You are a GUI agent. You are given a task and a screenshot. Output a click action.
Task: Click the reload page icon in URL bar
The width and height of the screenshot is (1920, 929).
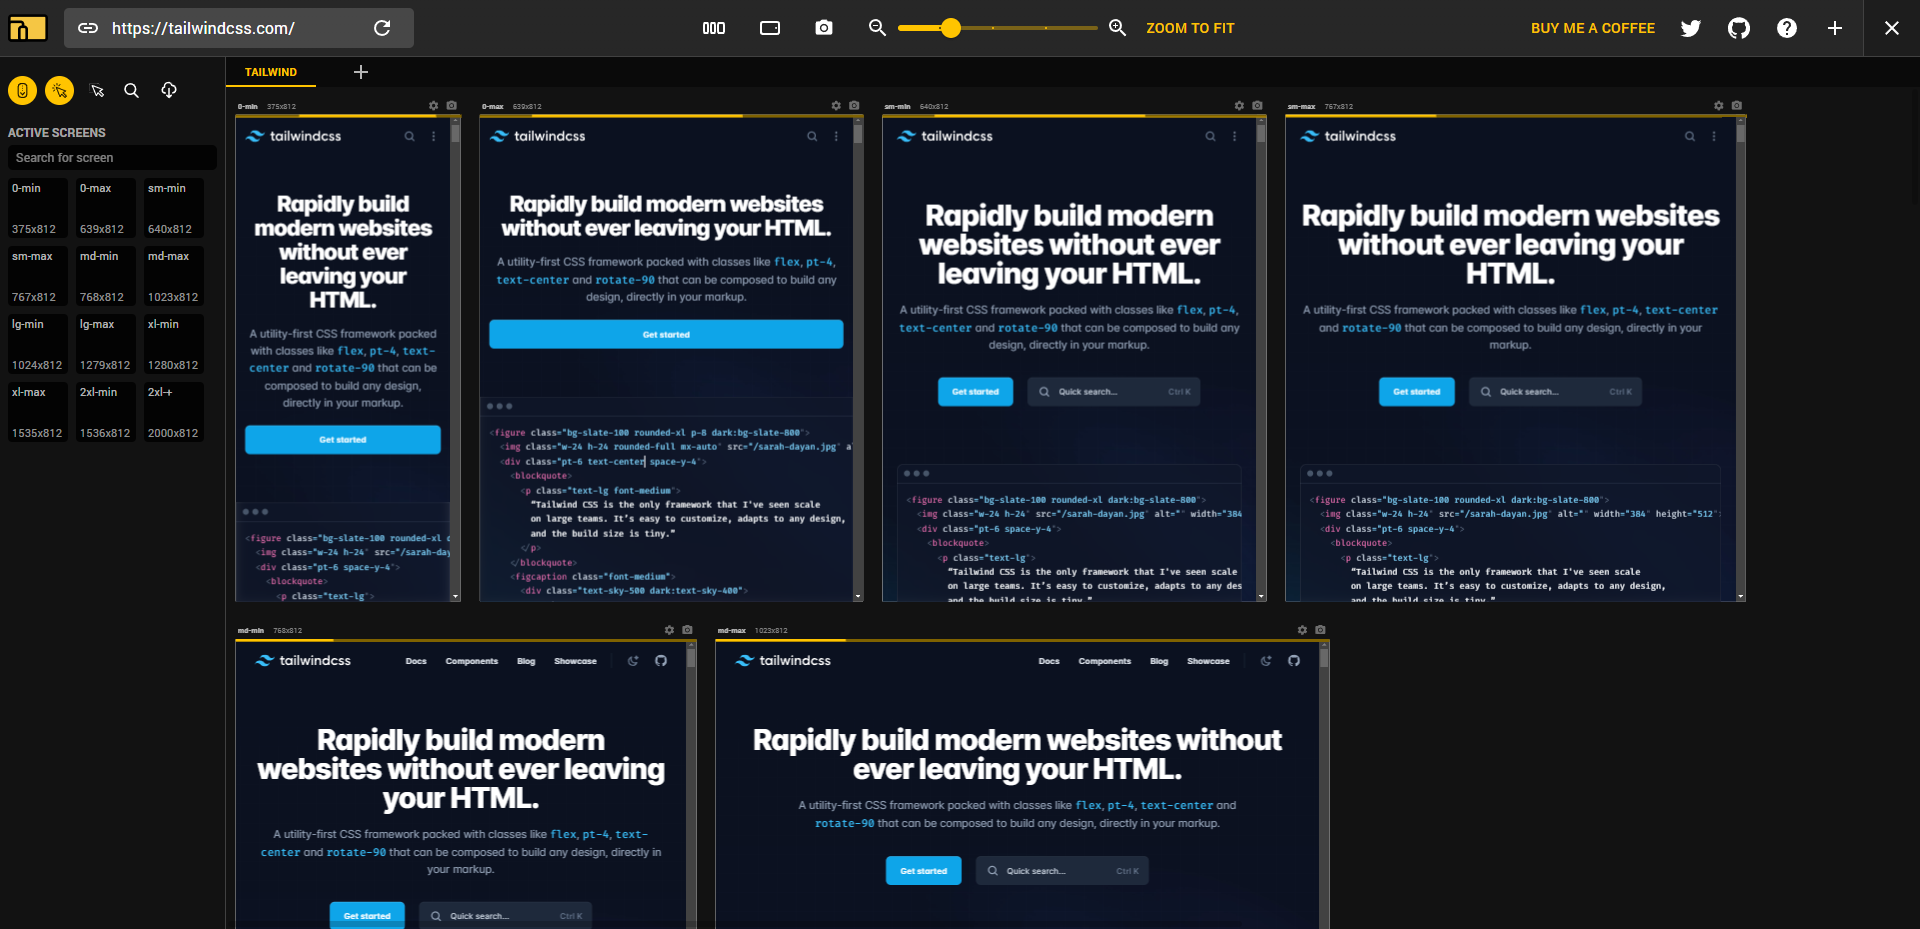(x=382, y=28)
